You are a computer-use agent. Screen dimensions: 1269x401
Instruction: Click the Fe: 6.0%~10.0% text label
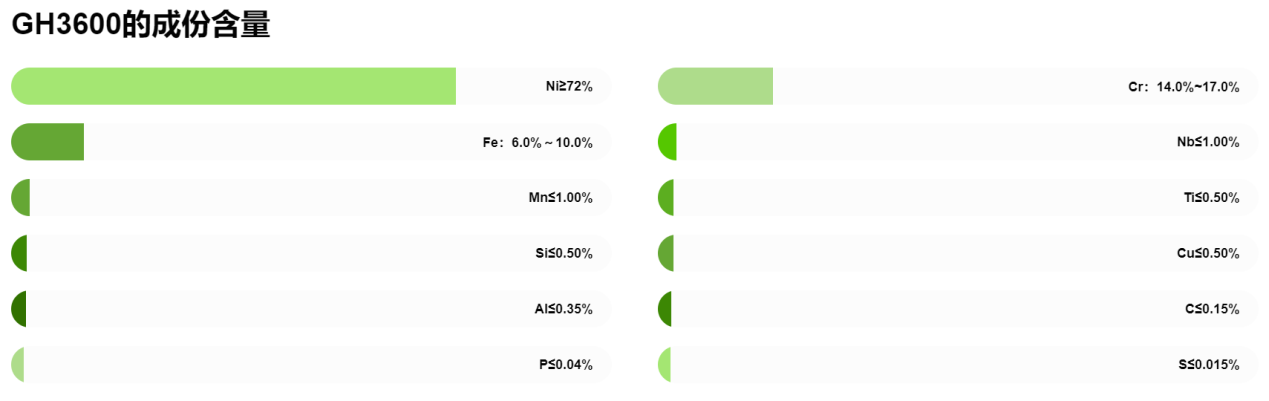point(538,143)
